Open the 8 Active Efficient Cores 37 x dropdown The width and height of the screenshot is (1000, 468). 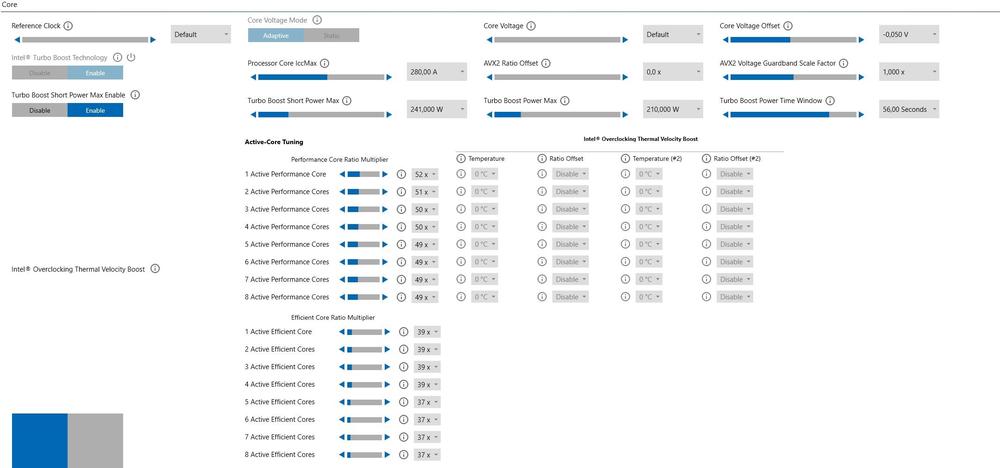(427, 455)
